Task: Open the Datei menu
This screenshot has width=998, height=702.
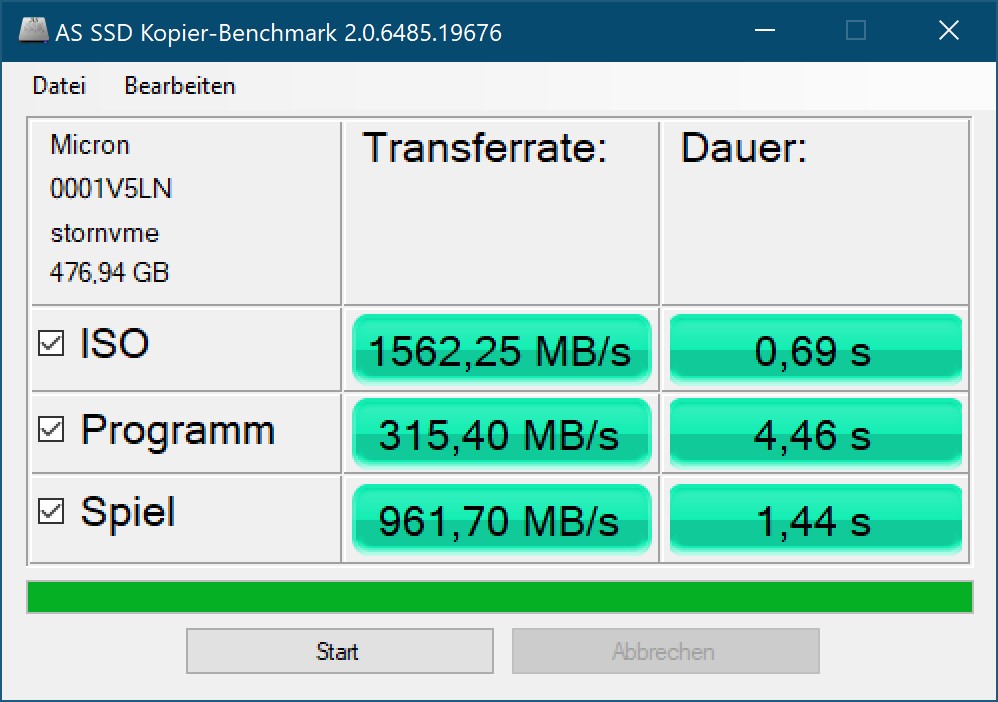Action: coord(59,86)
